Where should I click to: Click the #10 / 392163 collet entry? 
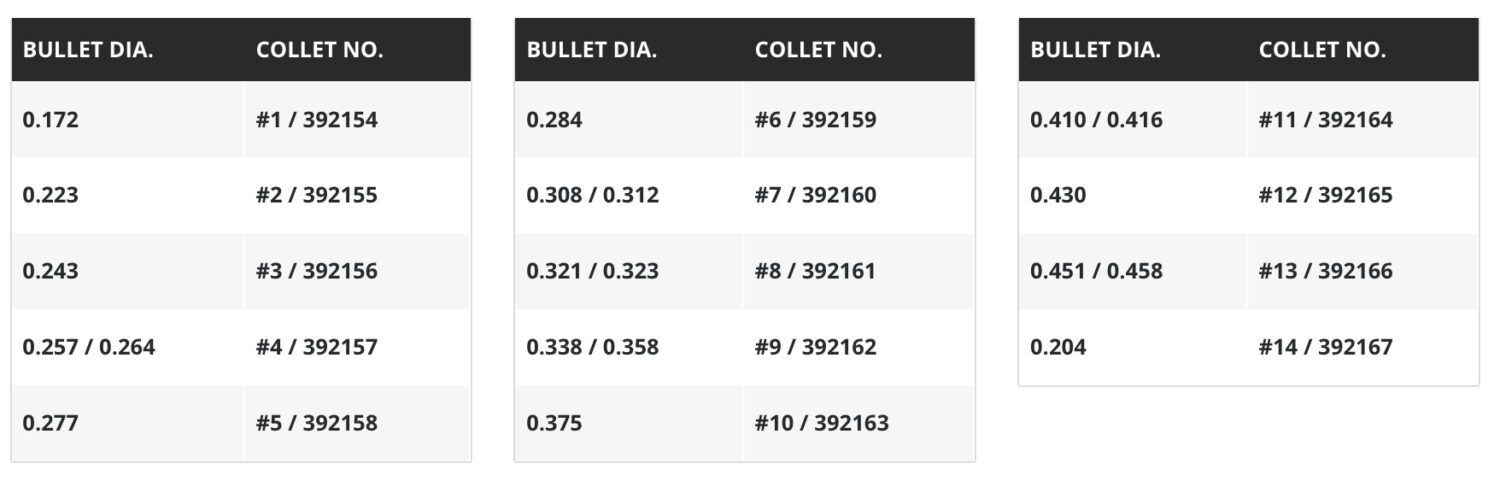tap(858, 423)
